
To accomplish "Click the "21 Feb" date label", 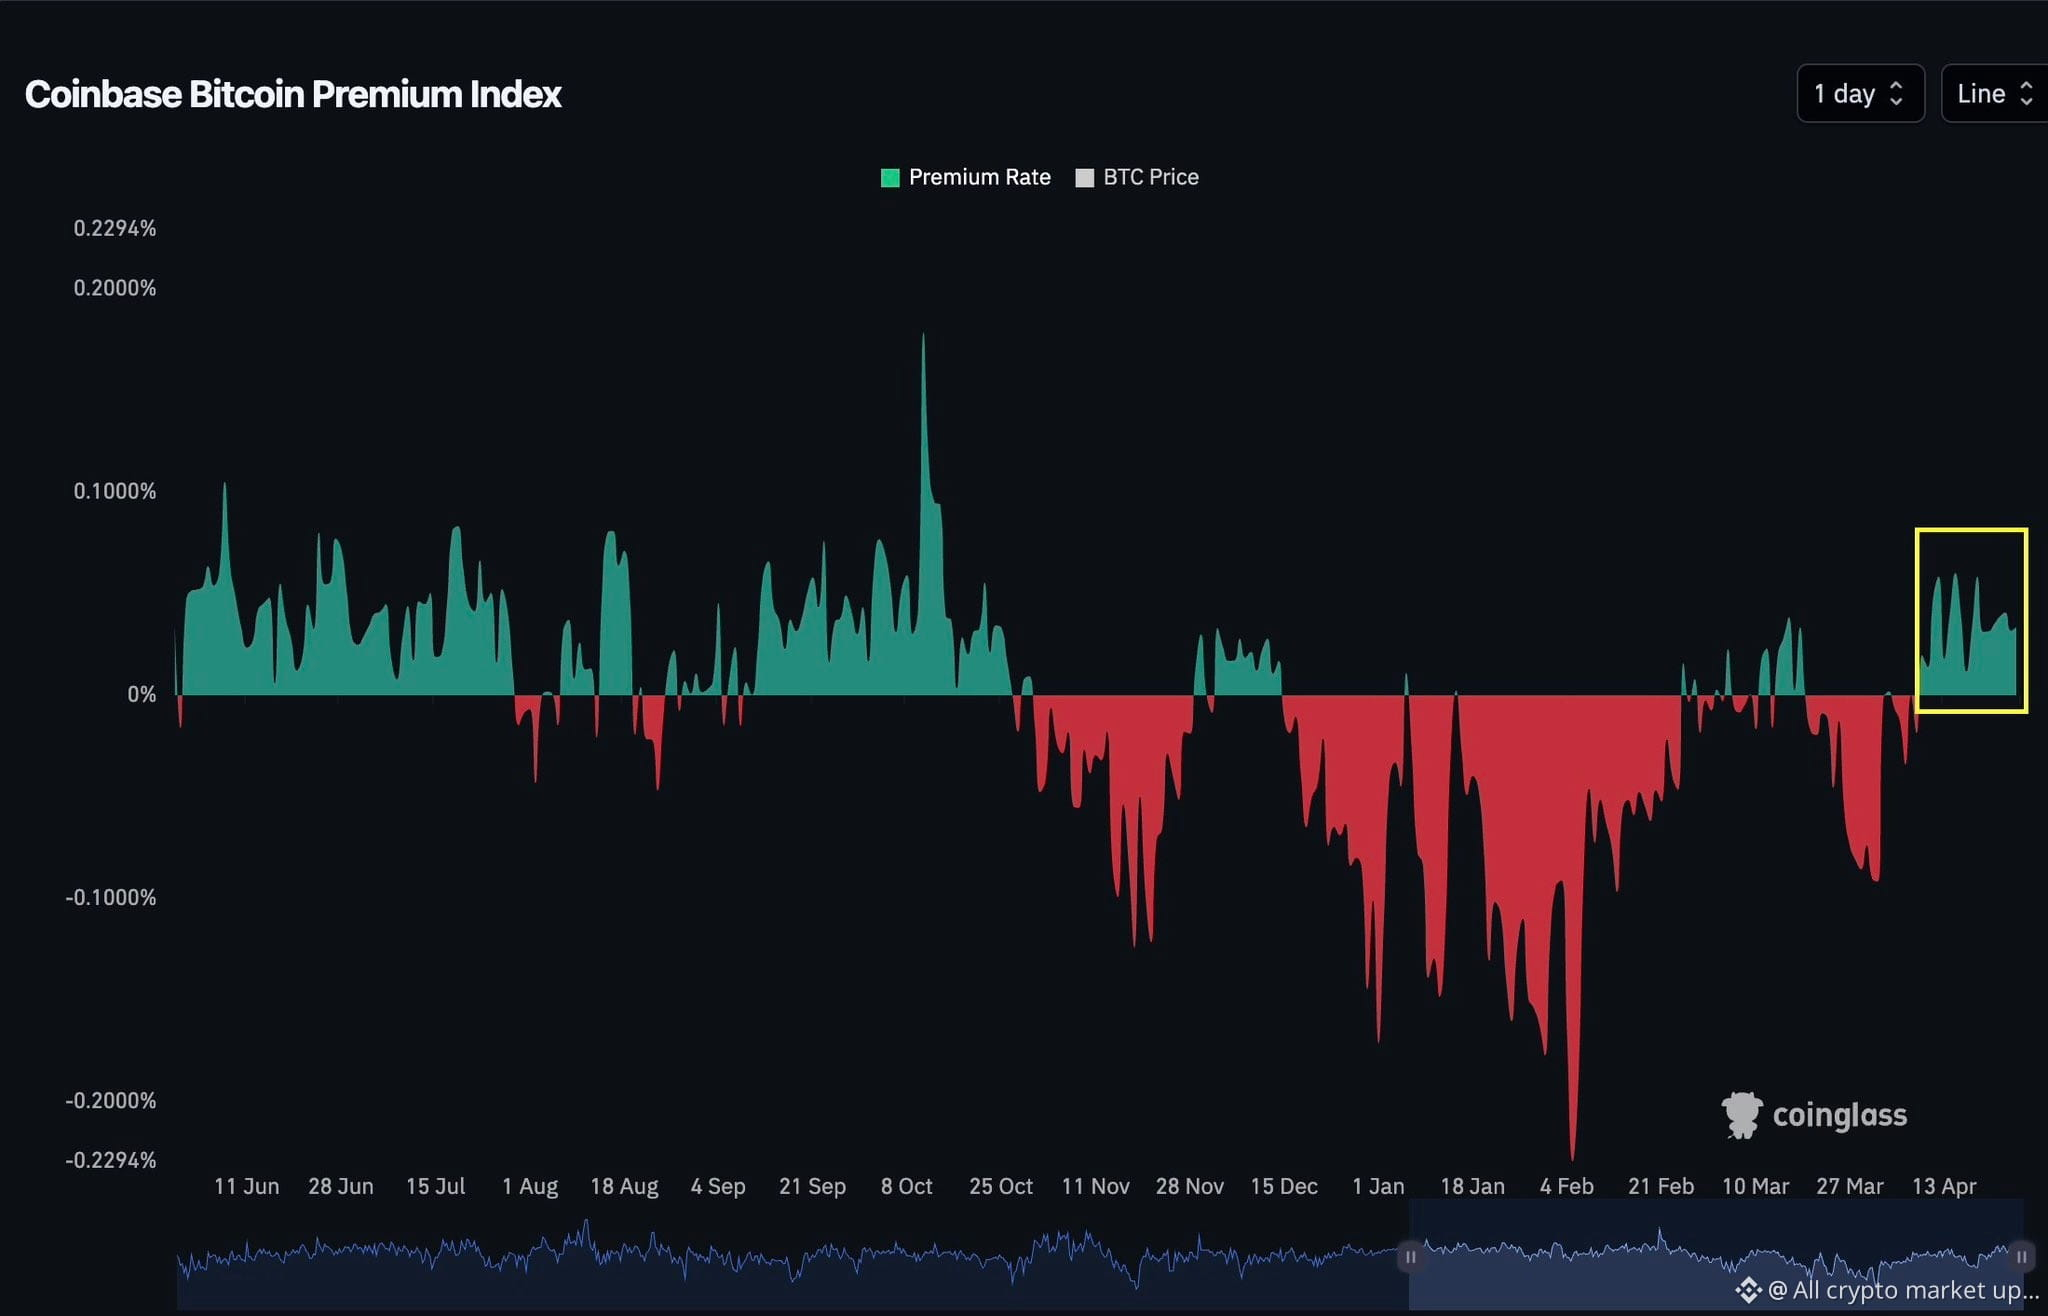I will coord(1661,1186).
